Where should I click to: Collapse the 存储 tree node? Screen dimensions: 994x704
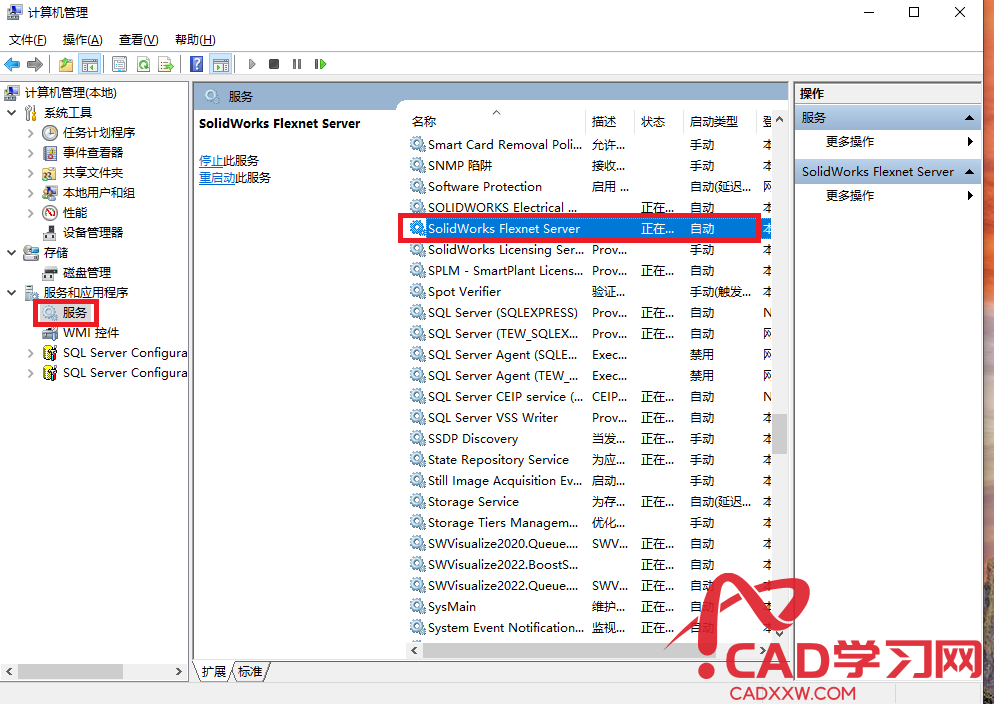coord(11,253)
